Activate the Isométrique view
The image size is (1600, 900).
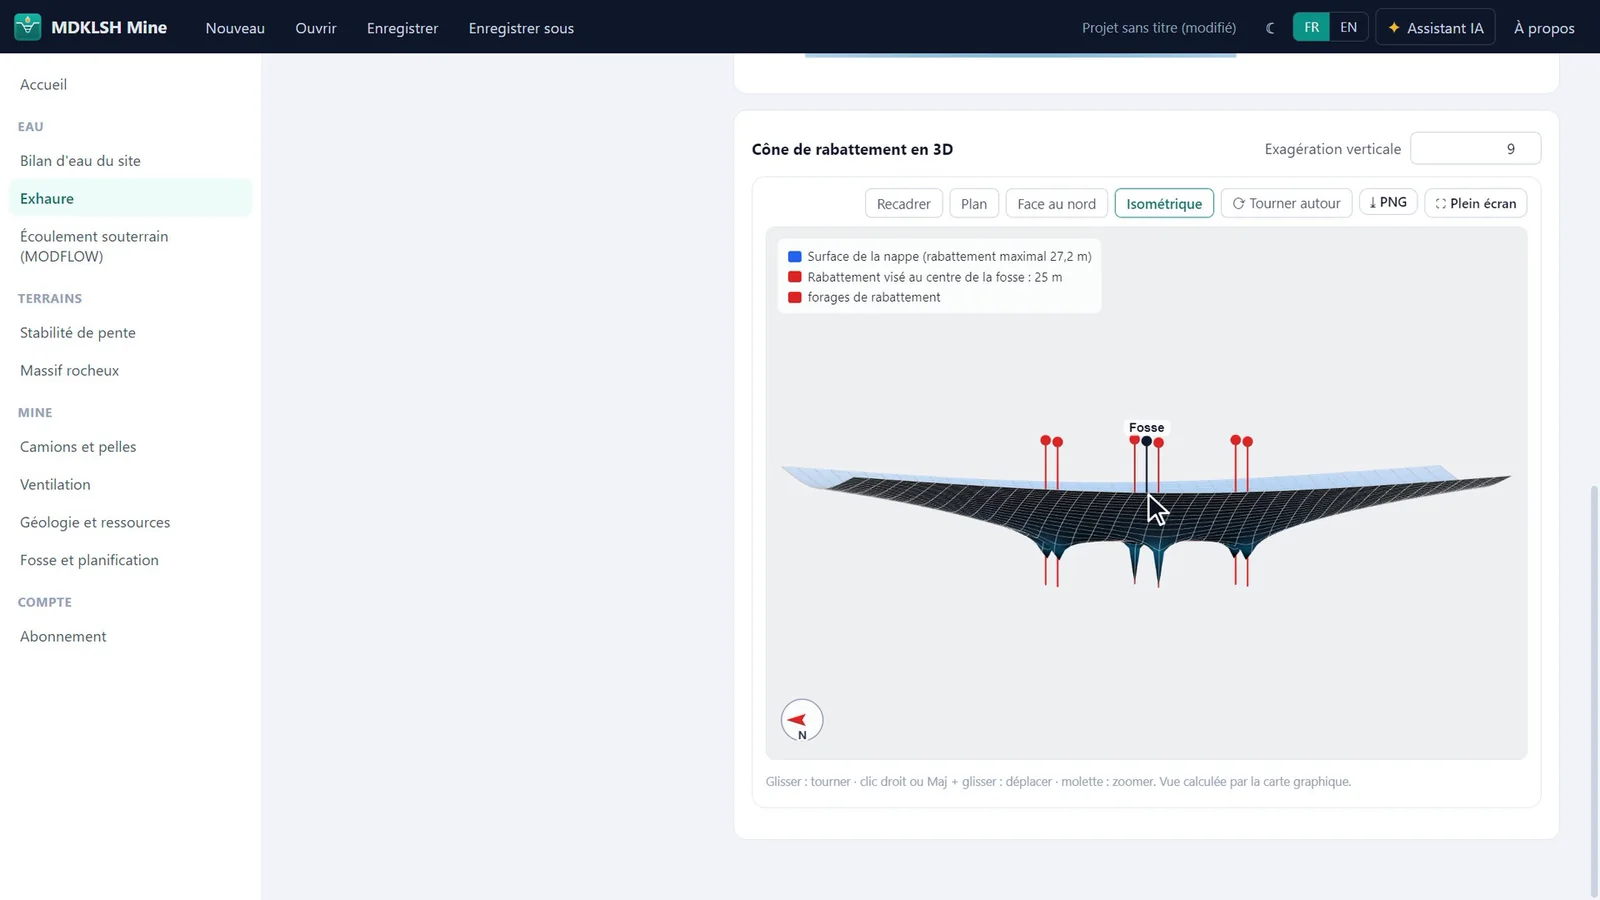(1164, 203)
